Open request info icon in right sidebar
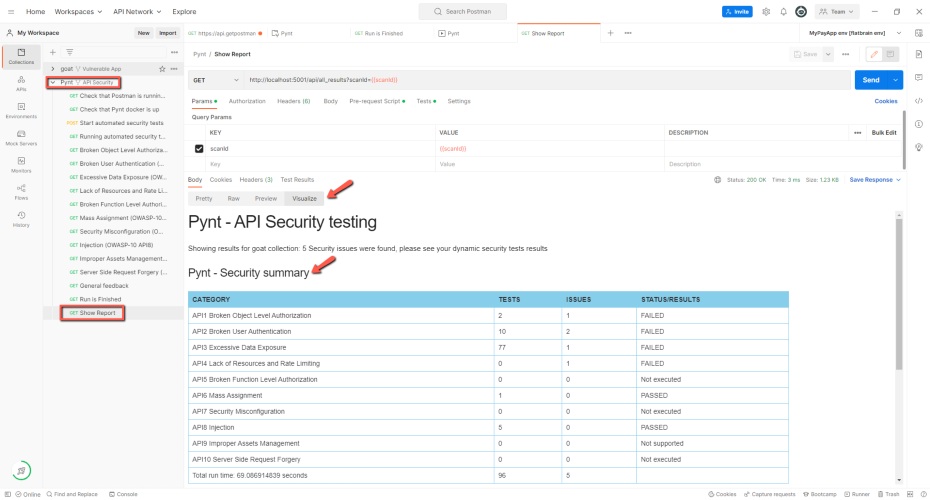This screenshot has height=500, width=930. (919, 124)
